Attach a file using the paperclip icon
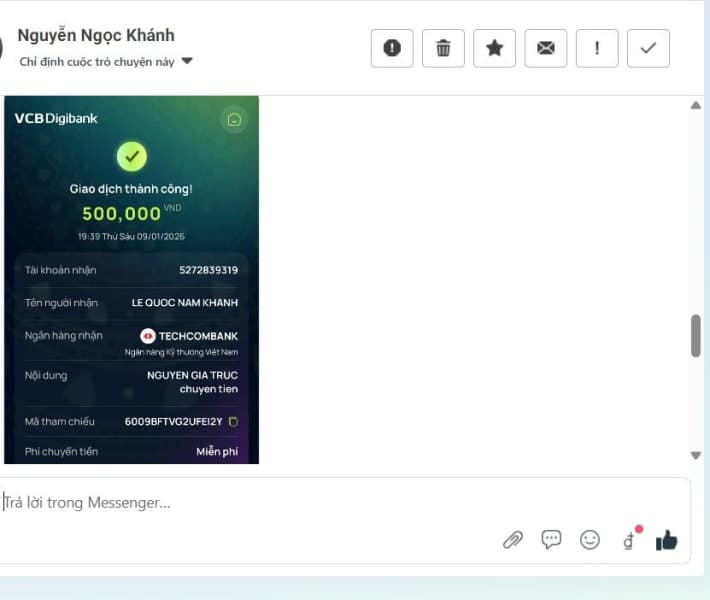This screenshot has height=600, width=710. (513, 540)
